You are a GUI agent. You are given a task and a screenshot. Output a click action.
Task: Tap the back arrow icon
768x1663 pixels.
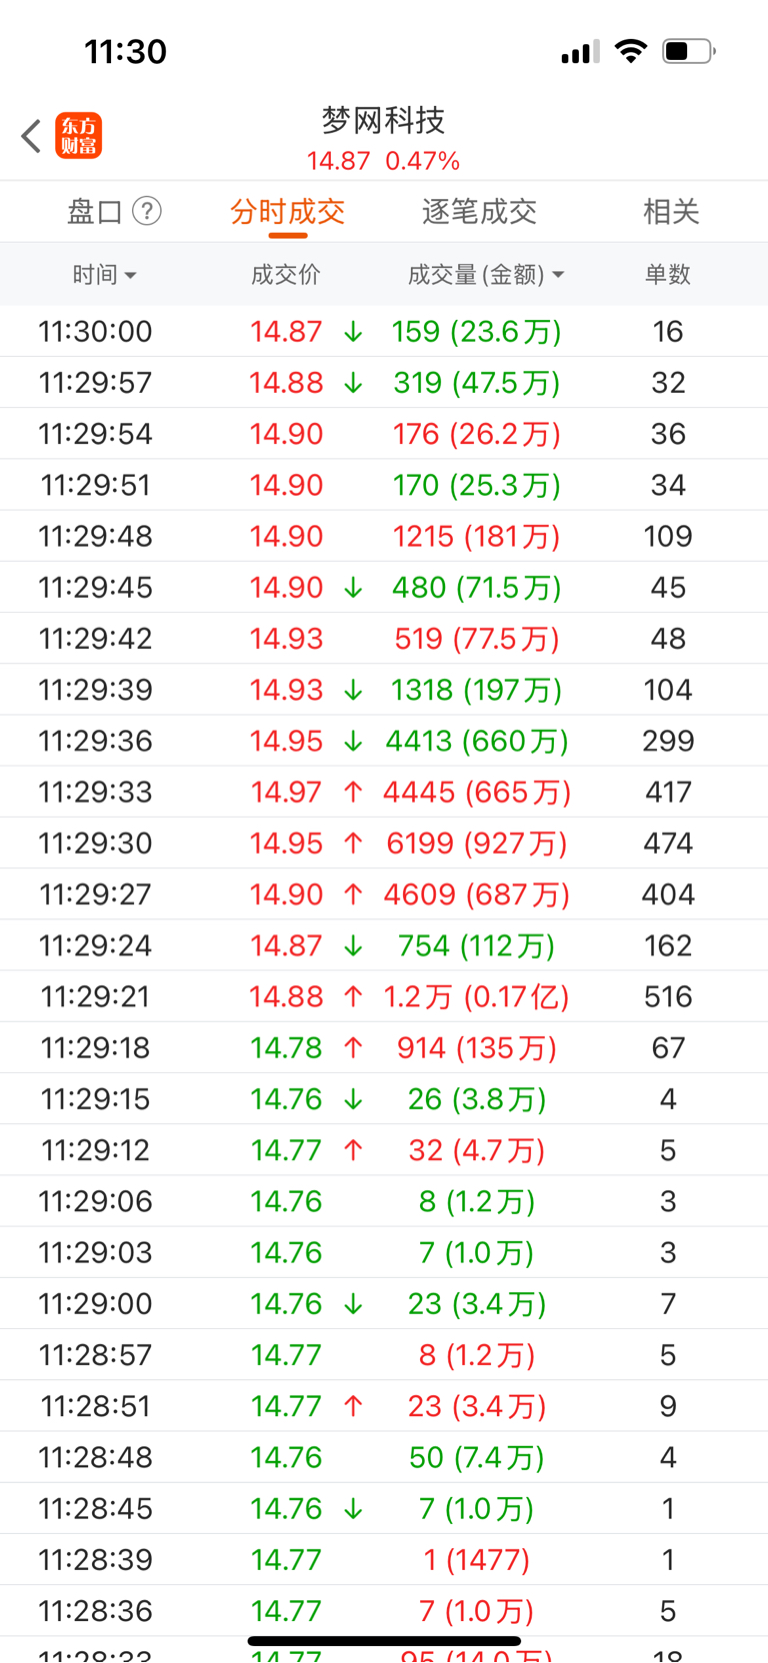pos(31,136)
